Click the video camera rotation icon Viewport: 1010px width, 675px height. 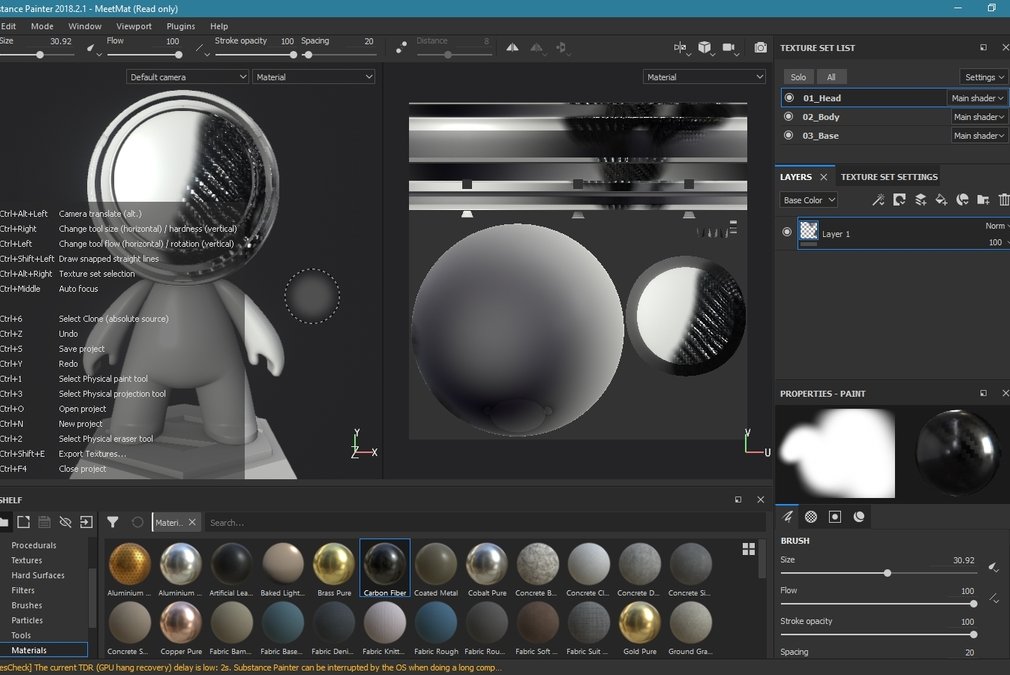point(729,47)
